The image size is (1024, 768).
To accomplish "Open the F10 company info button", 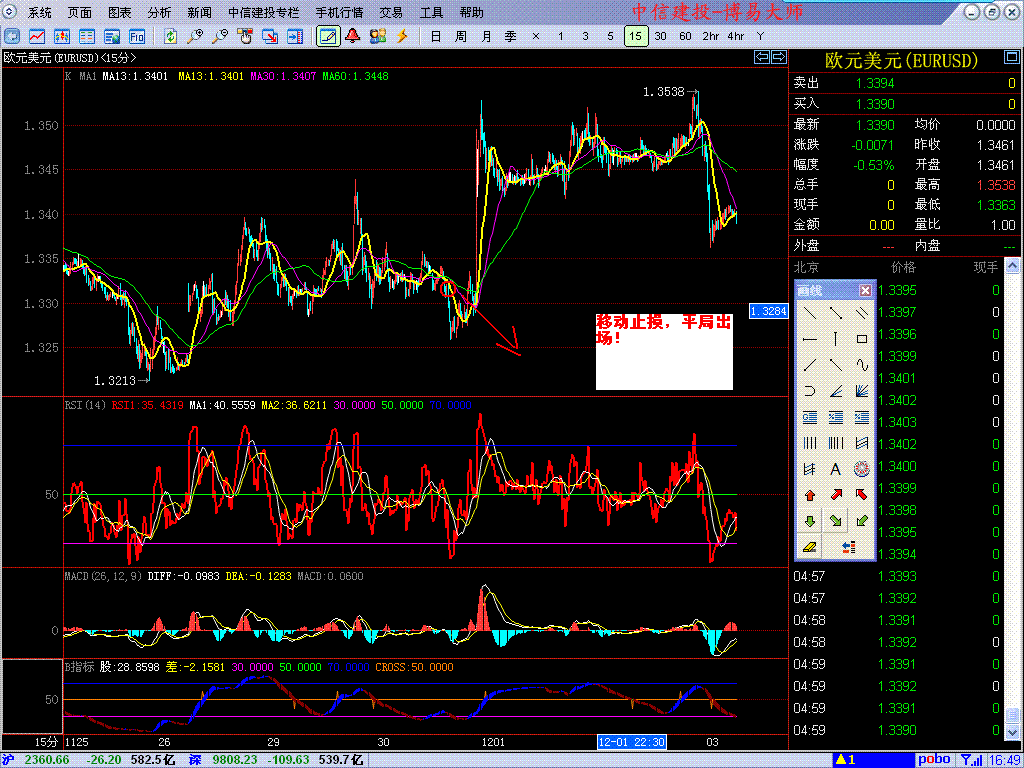I will (x=136, y=36).
